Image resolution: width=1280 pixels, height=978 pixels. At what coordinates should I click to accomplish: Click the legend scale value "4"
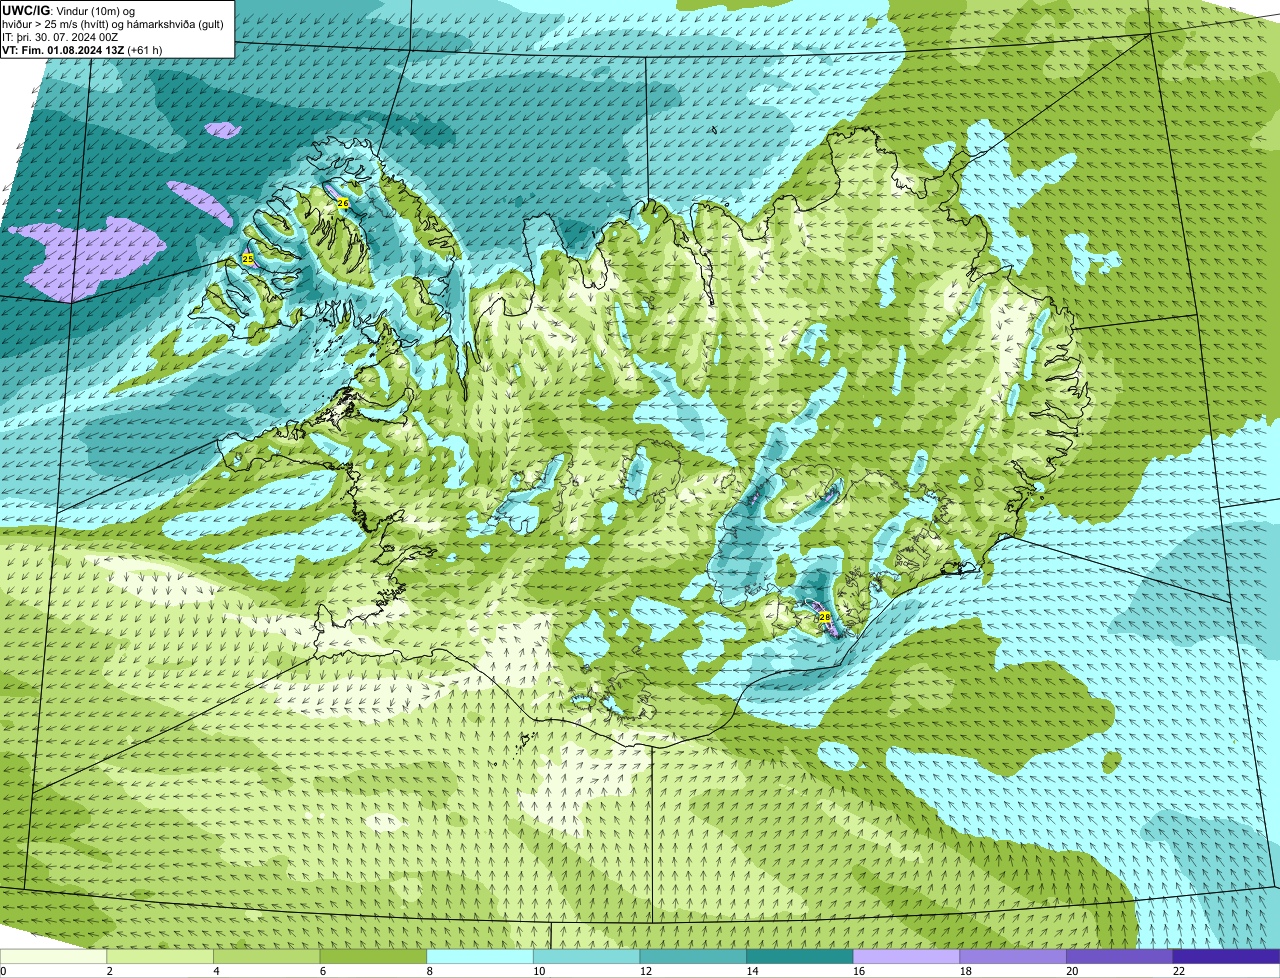216,971
